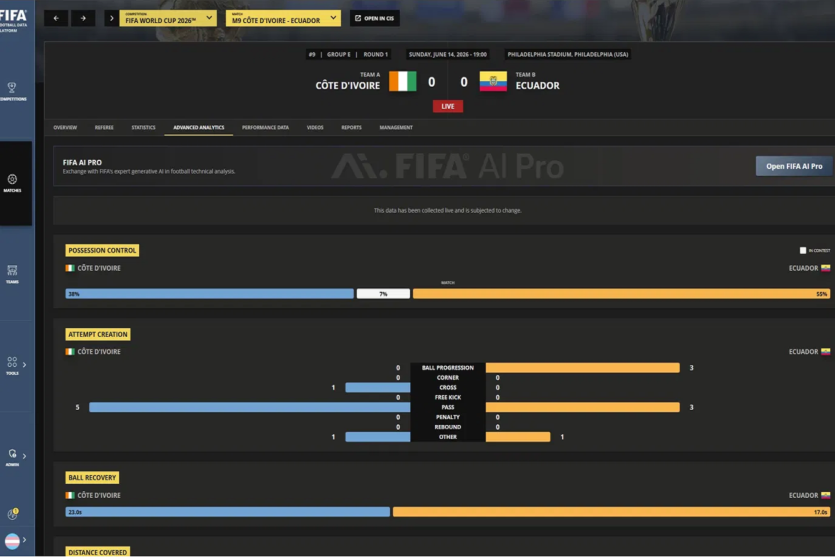Click the FIFA logo at top left
835x557 pixels.
[x=13, y=20]
